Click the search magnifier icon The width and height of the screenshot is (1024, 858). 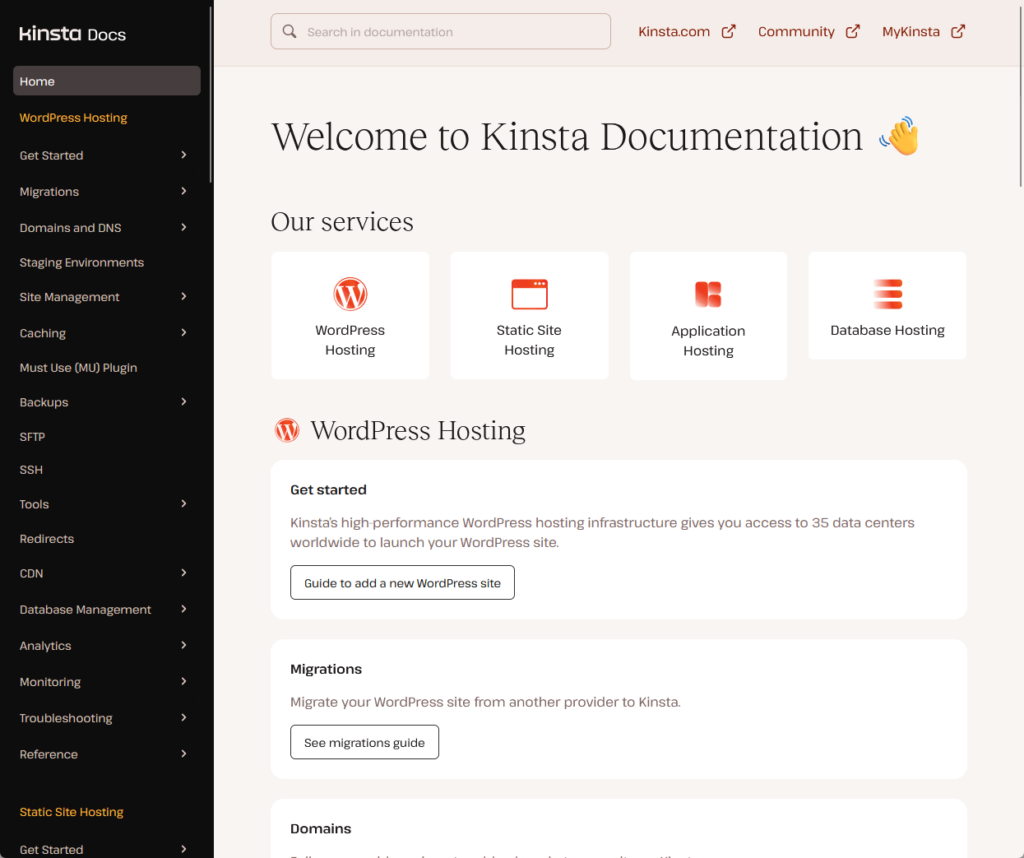coord(289,31)
